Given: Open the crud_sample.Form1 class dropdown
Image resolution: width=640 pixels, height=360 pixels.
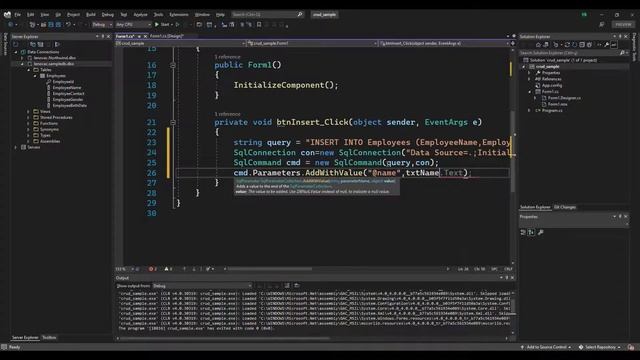Looking at the screenshot, I should [312, 43].
